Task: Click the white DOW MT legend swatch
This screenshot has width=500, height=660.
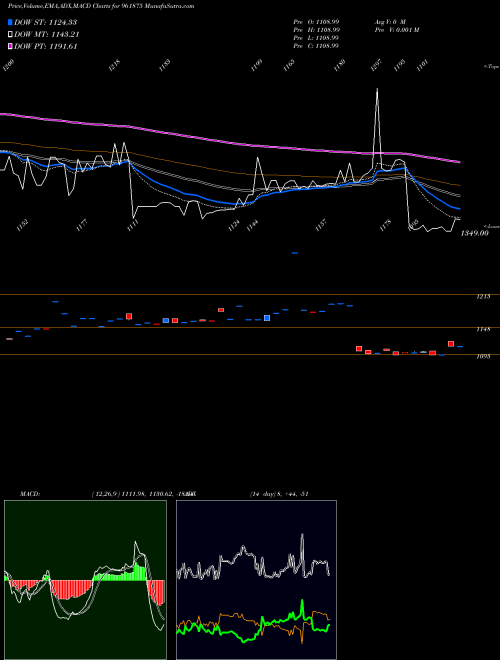Action: click(10, 35)
